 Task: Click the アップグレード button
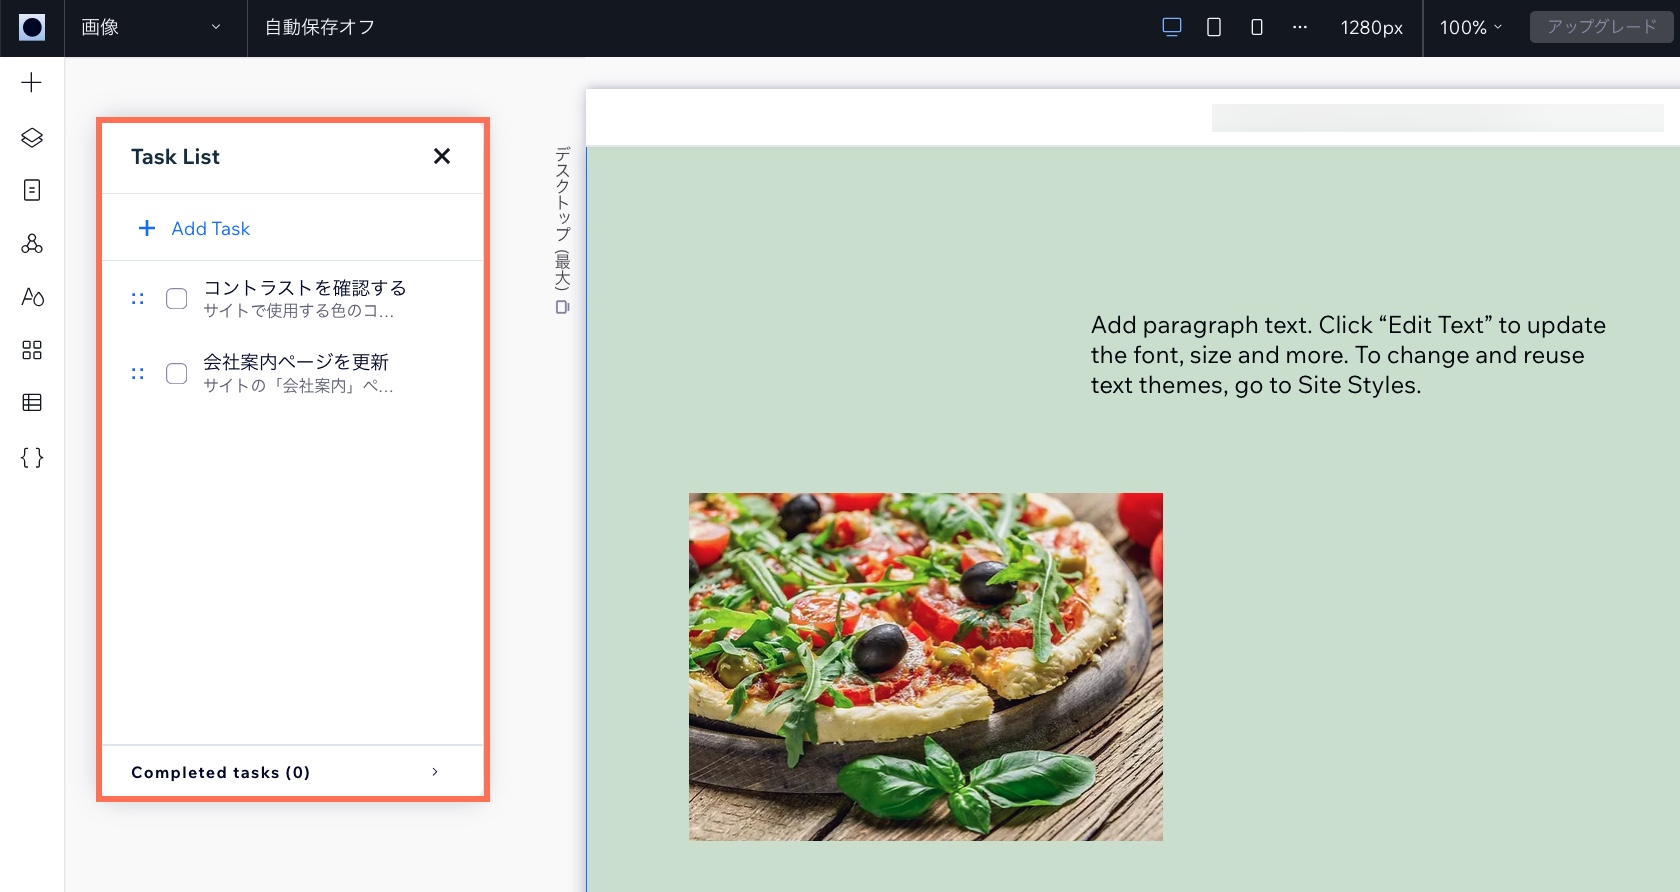(1601, 27)
